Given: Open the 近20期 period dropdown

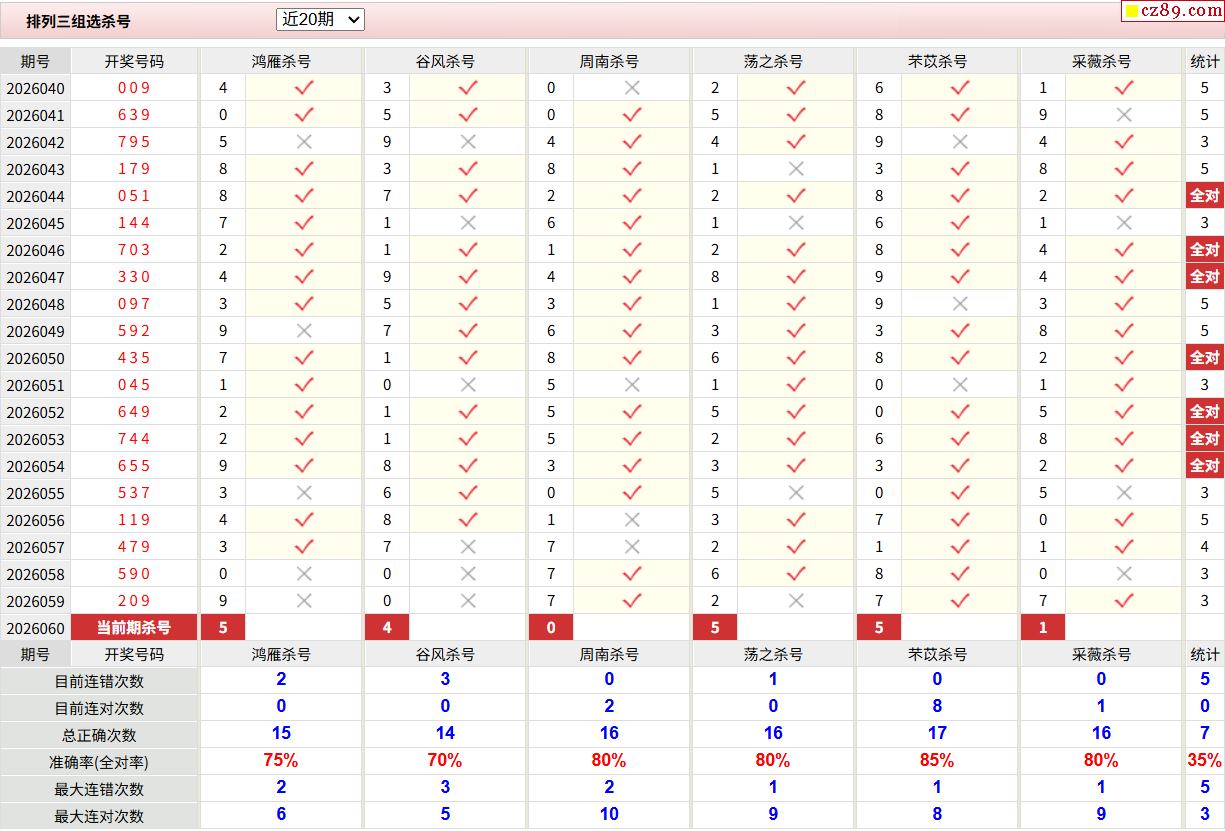Looking at the screenshot, I should (320, 19).
